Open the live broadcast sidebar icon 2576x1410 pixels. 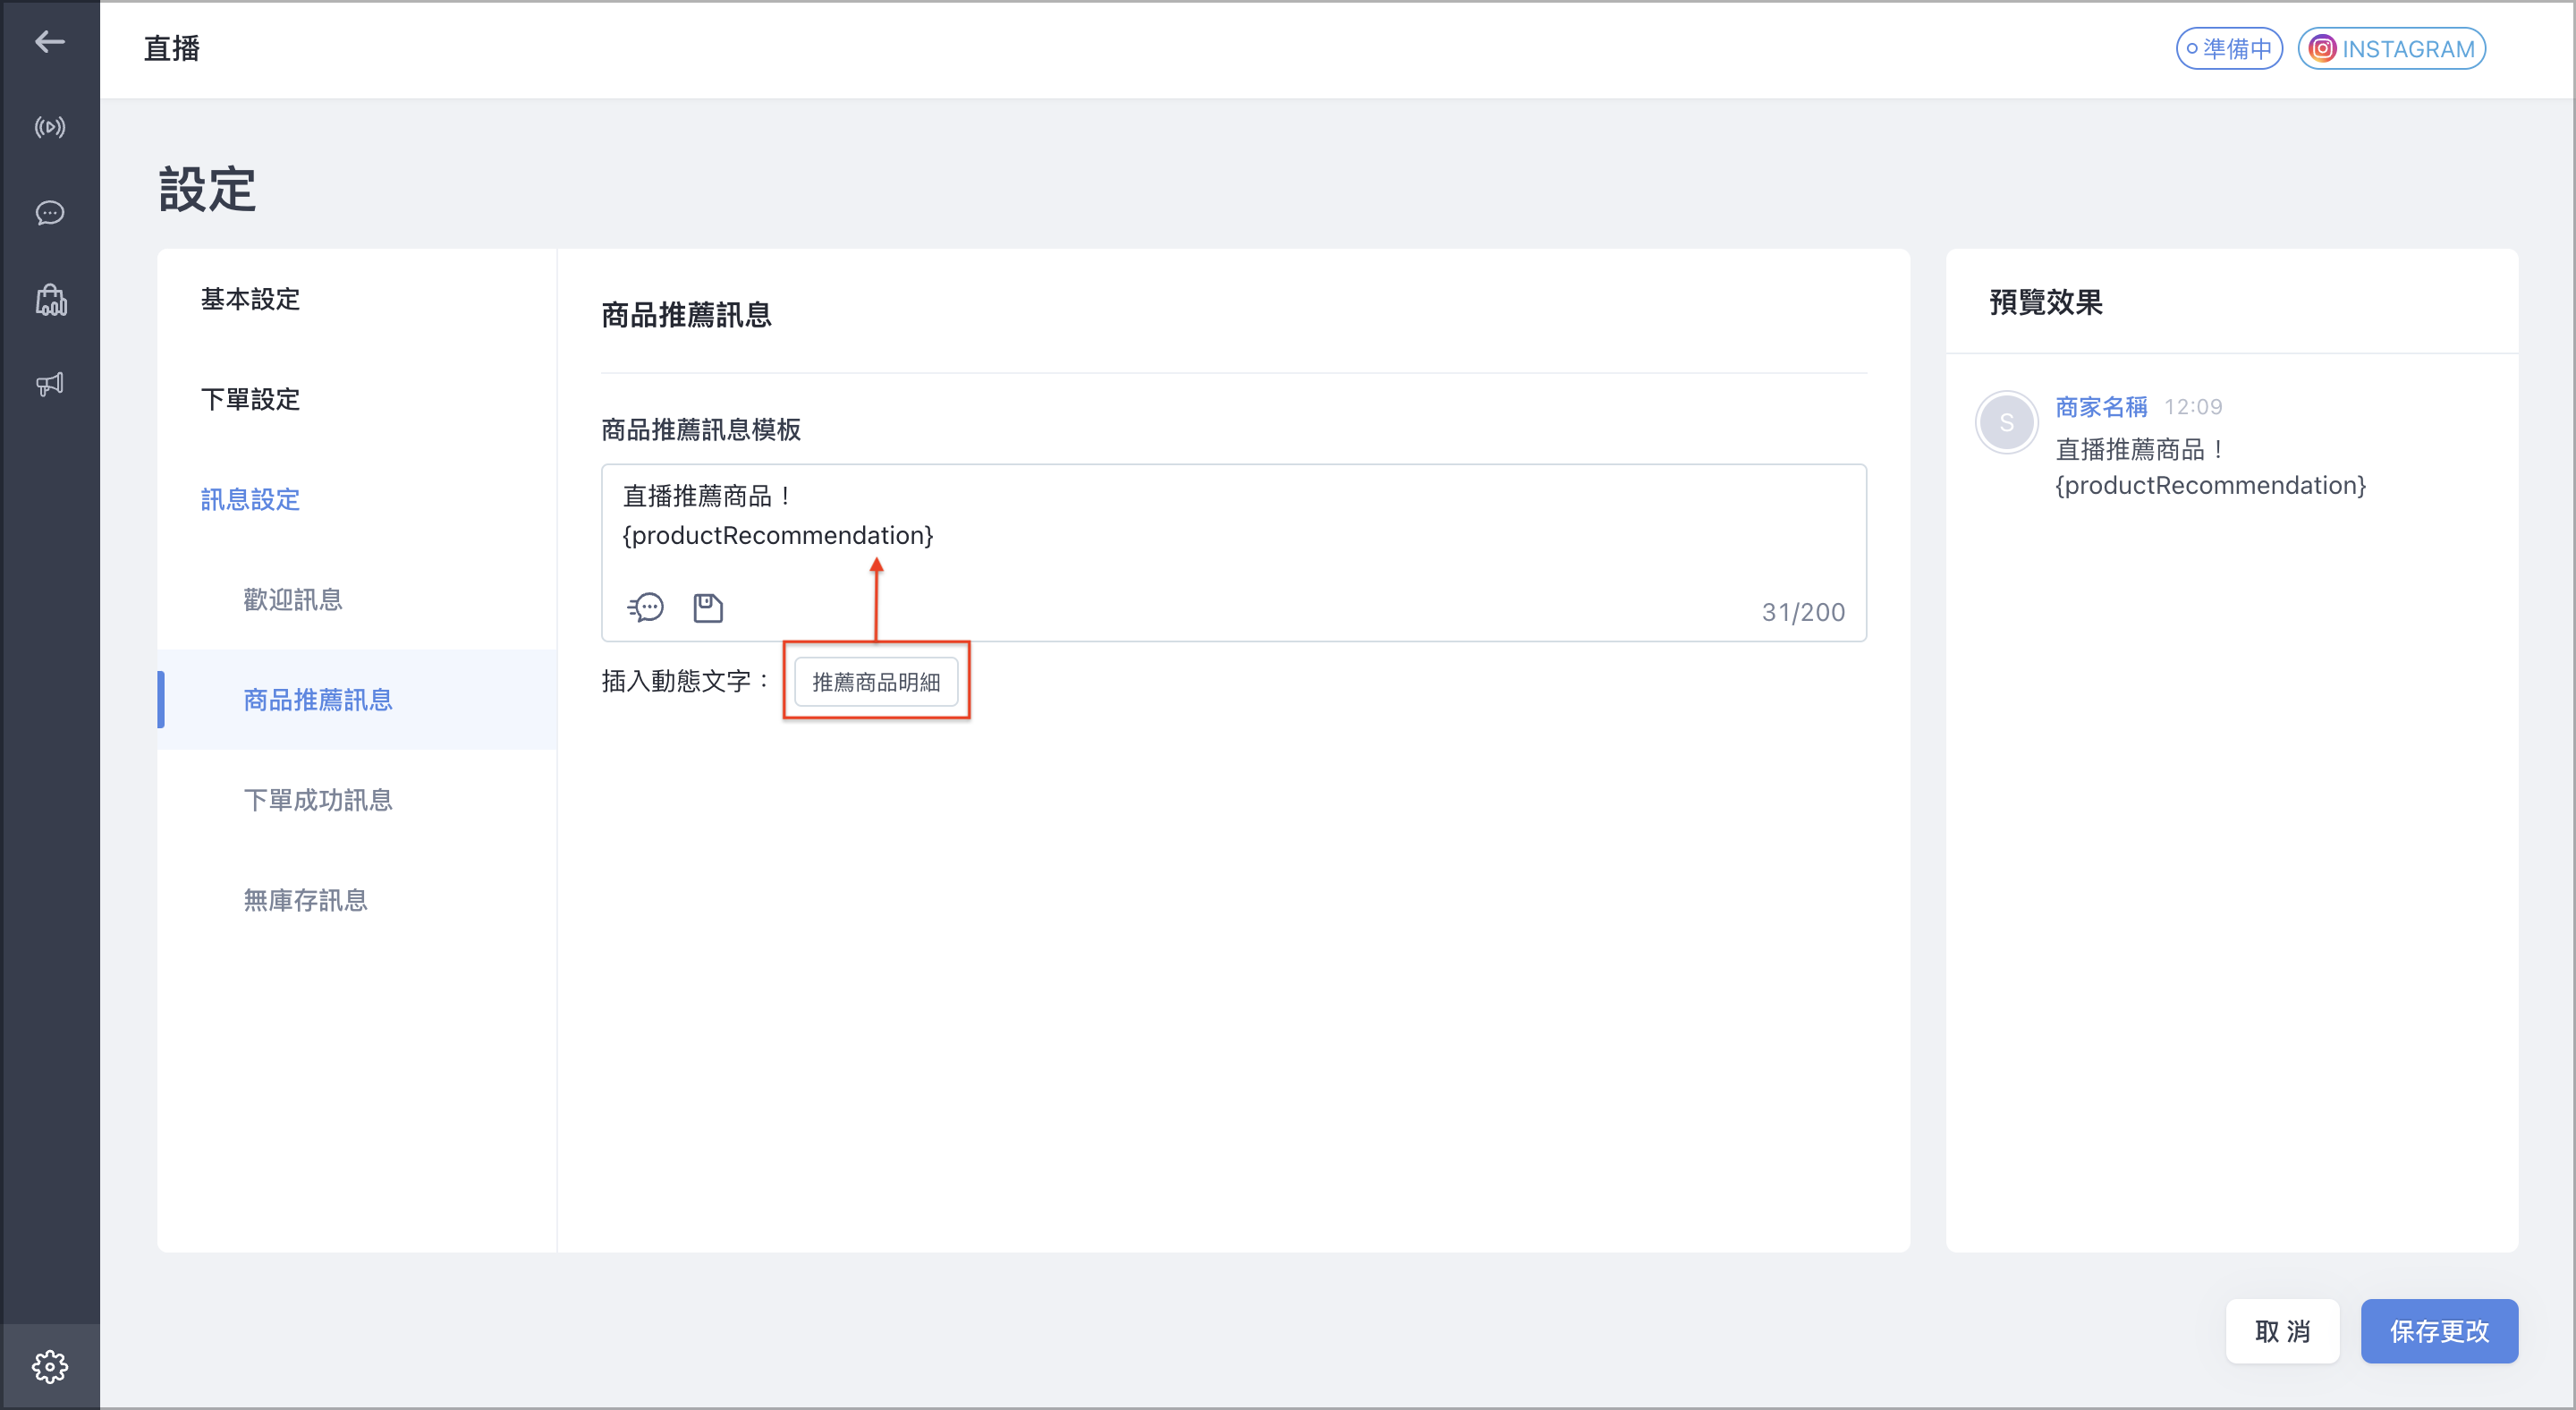(49, 127)
